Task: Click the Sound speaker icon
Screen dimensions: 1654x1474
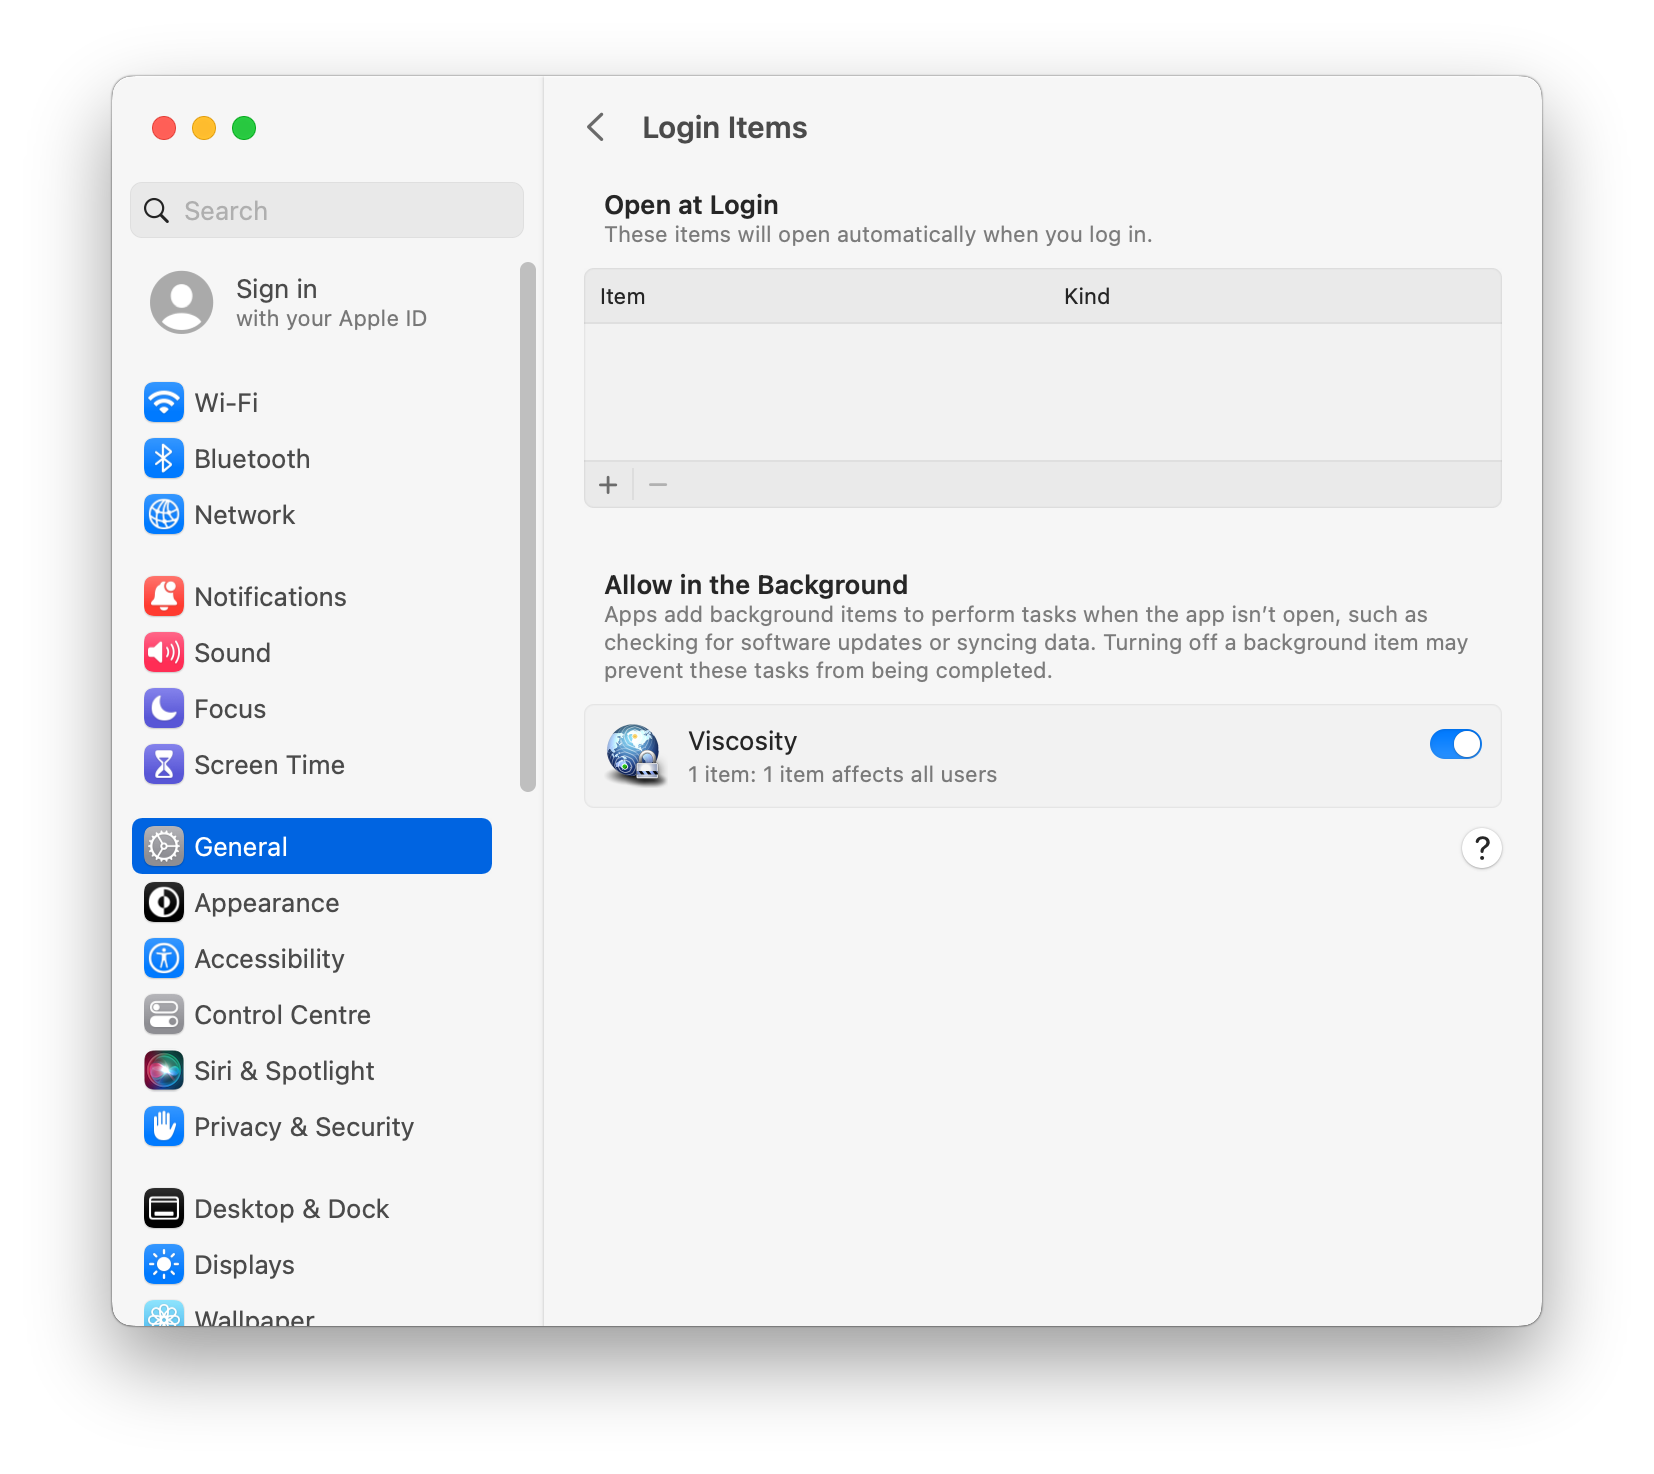Action: point(164,653)
